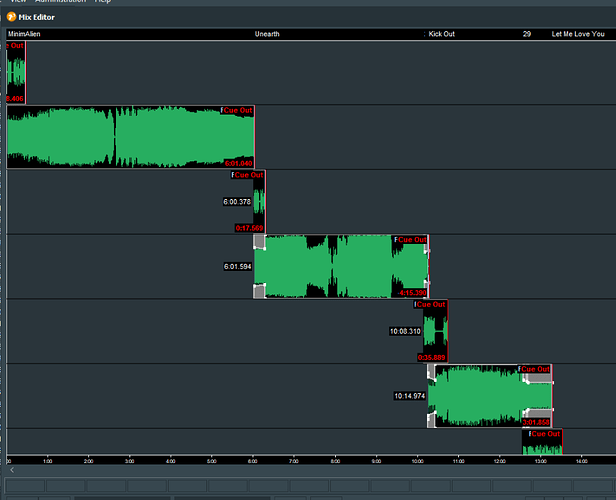Click the 11:00 mark on the time ruler

(458, 461)
